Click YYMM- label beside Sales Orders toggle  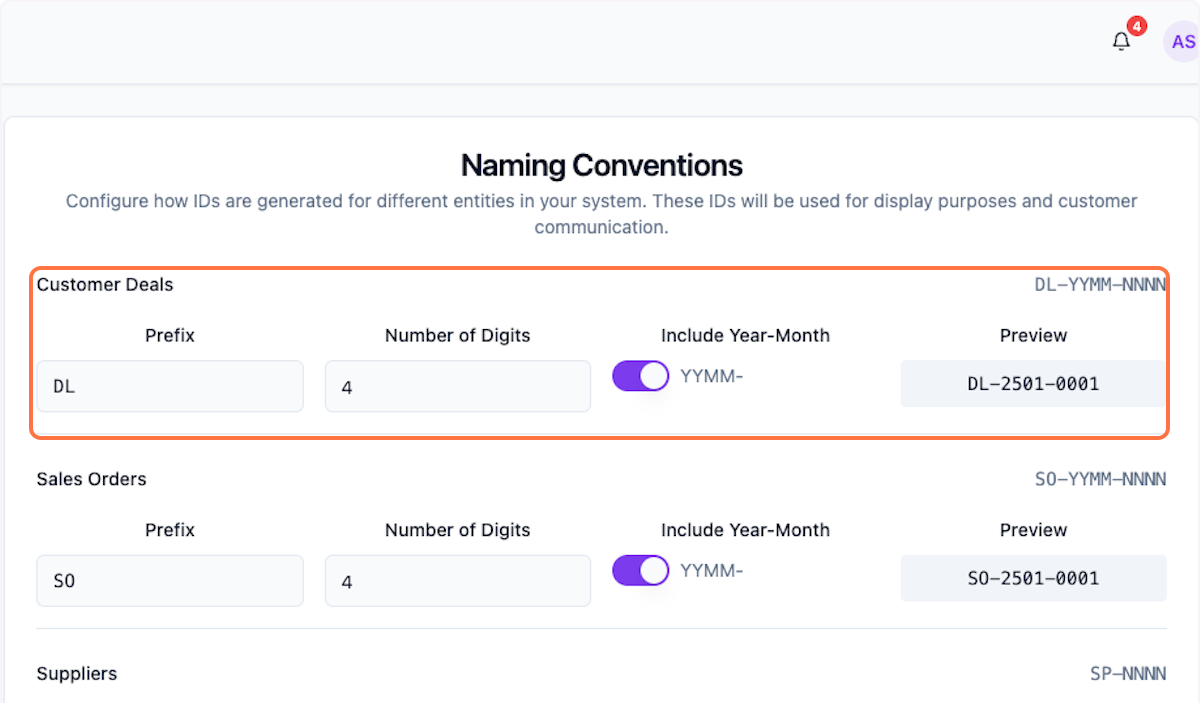tap(712, 570)
